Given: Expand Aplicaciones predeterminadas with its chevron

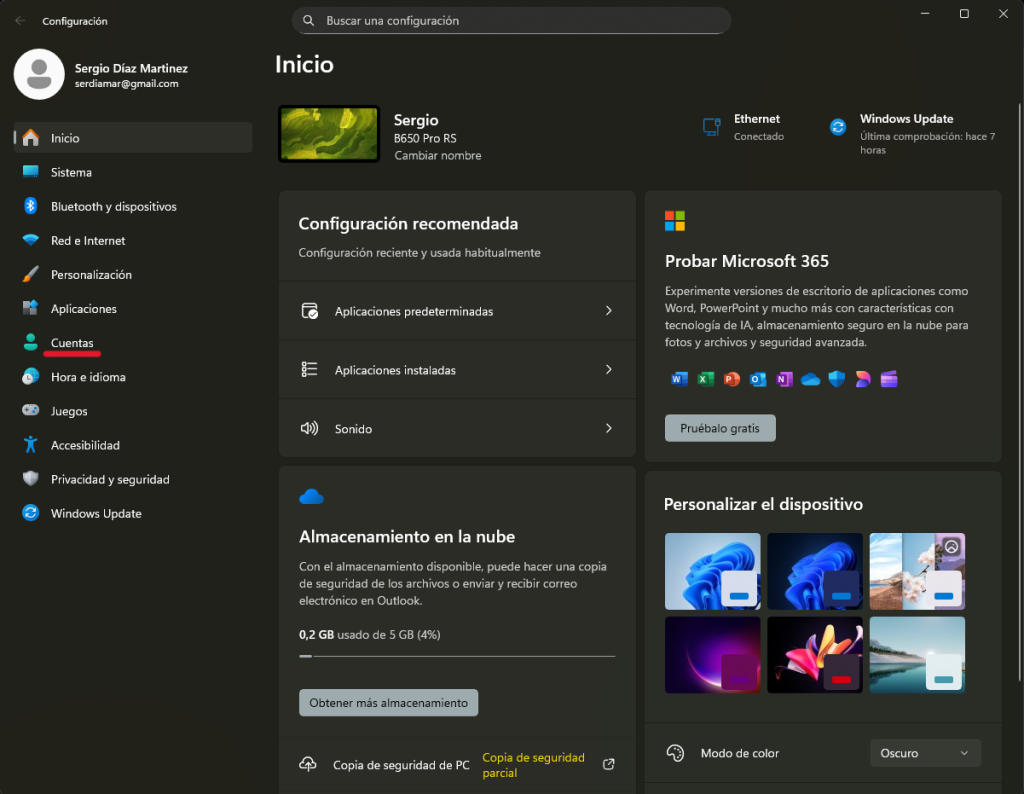Looking at the screenshot, I should tap(608, 311).
